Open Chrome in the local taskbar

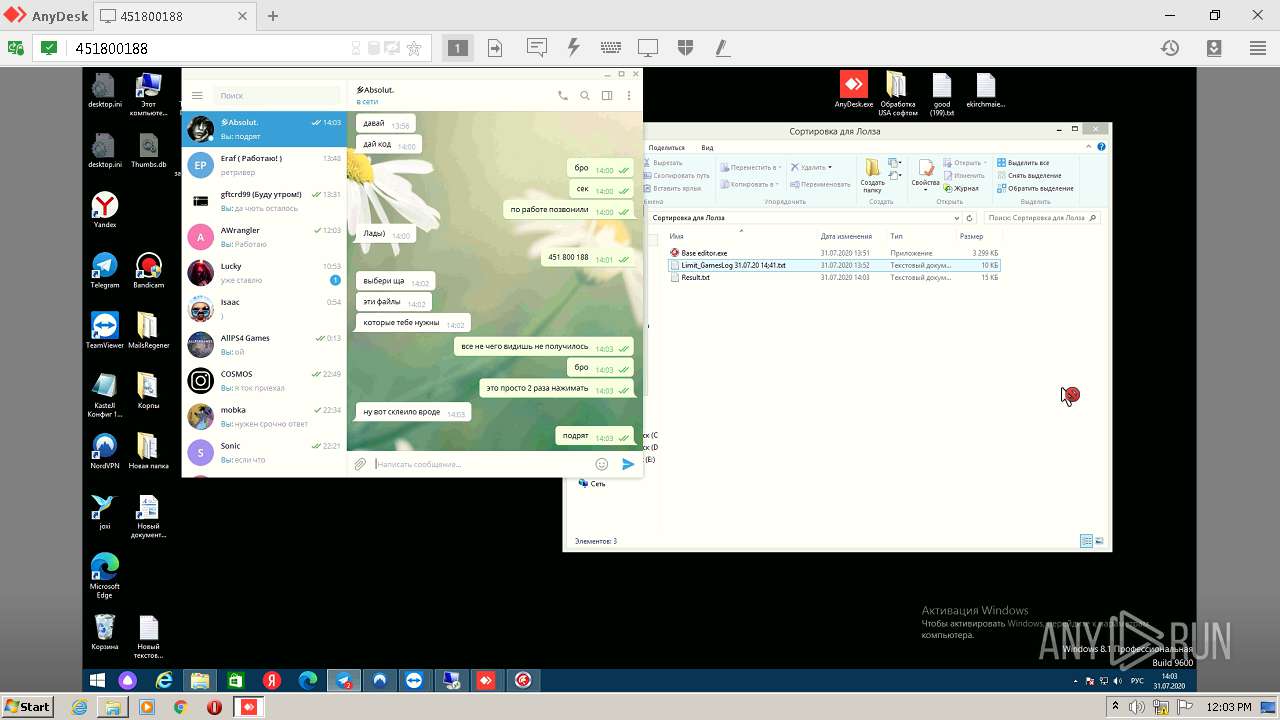(180, 707)
